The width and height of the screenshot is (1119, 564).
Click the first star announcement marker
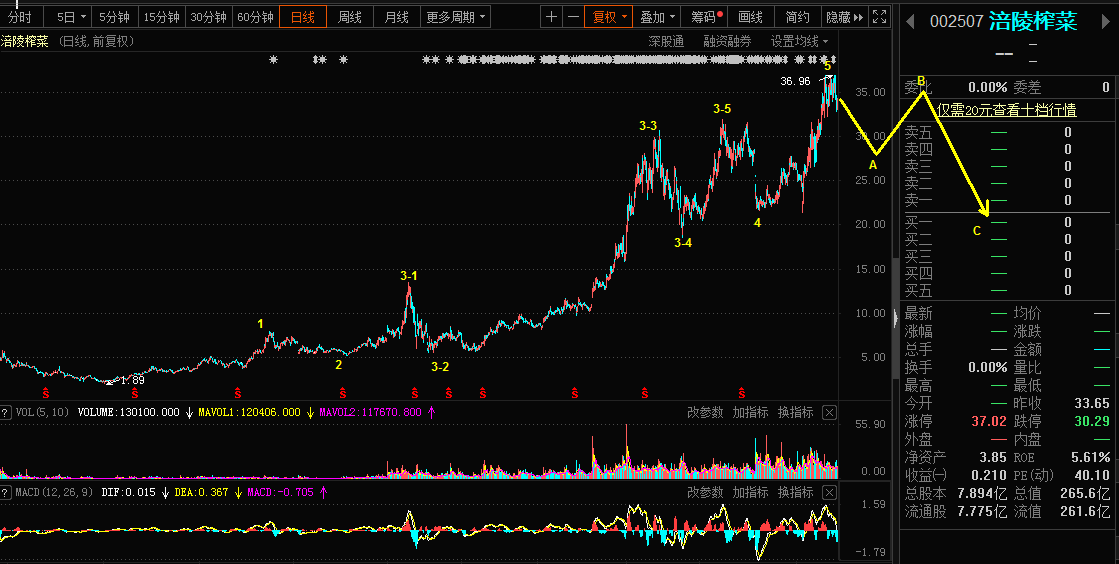(x=273, y=60)
